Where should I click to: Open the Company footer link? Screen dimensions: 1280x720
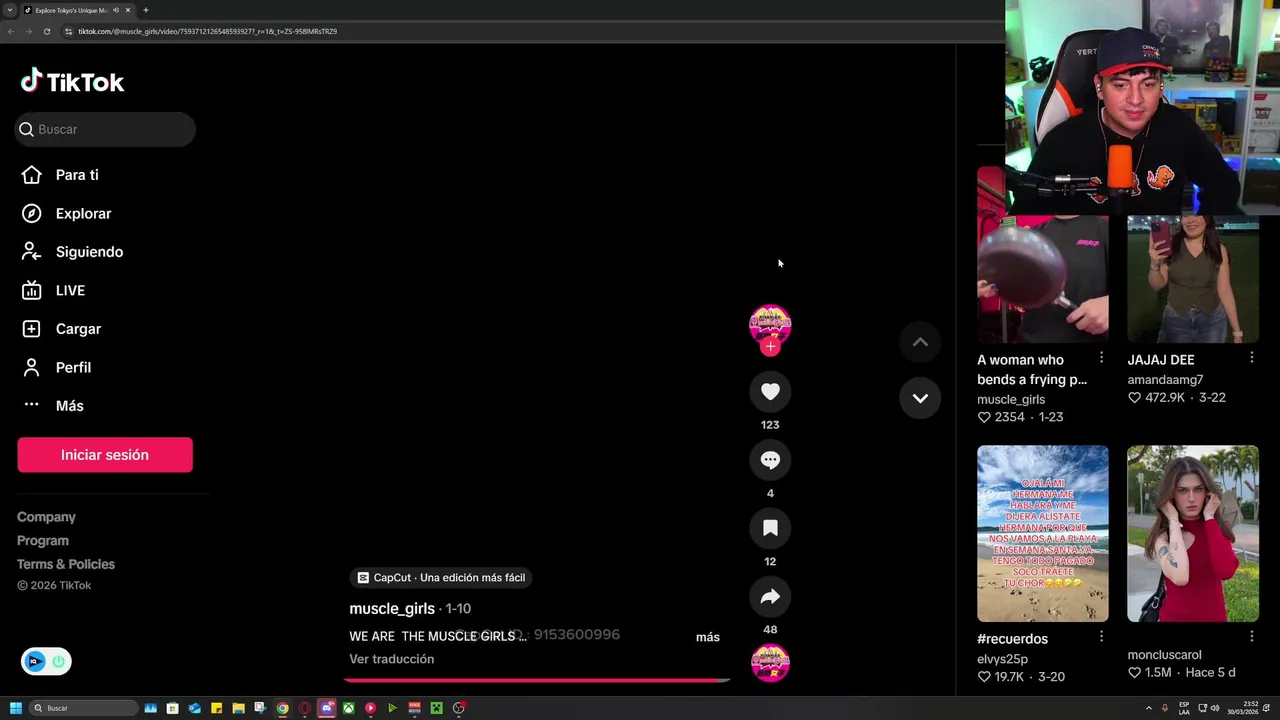[x=46, y=517]
